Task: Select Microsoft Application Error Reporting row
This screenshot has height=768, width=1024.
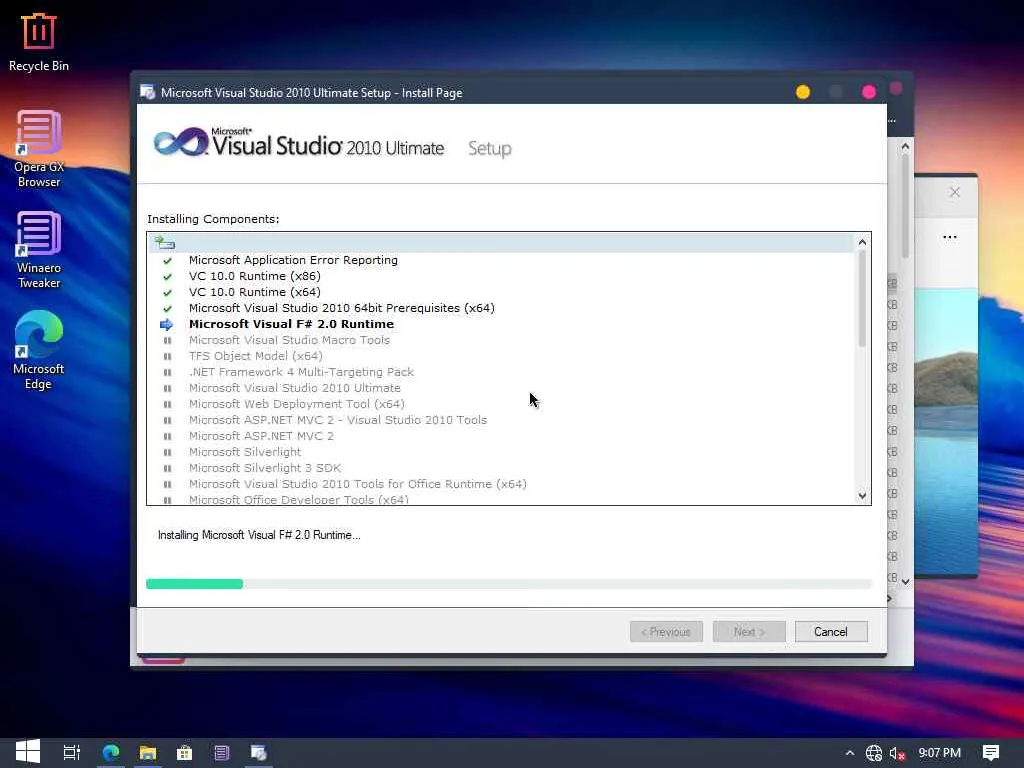Action: (293, 260)
